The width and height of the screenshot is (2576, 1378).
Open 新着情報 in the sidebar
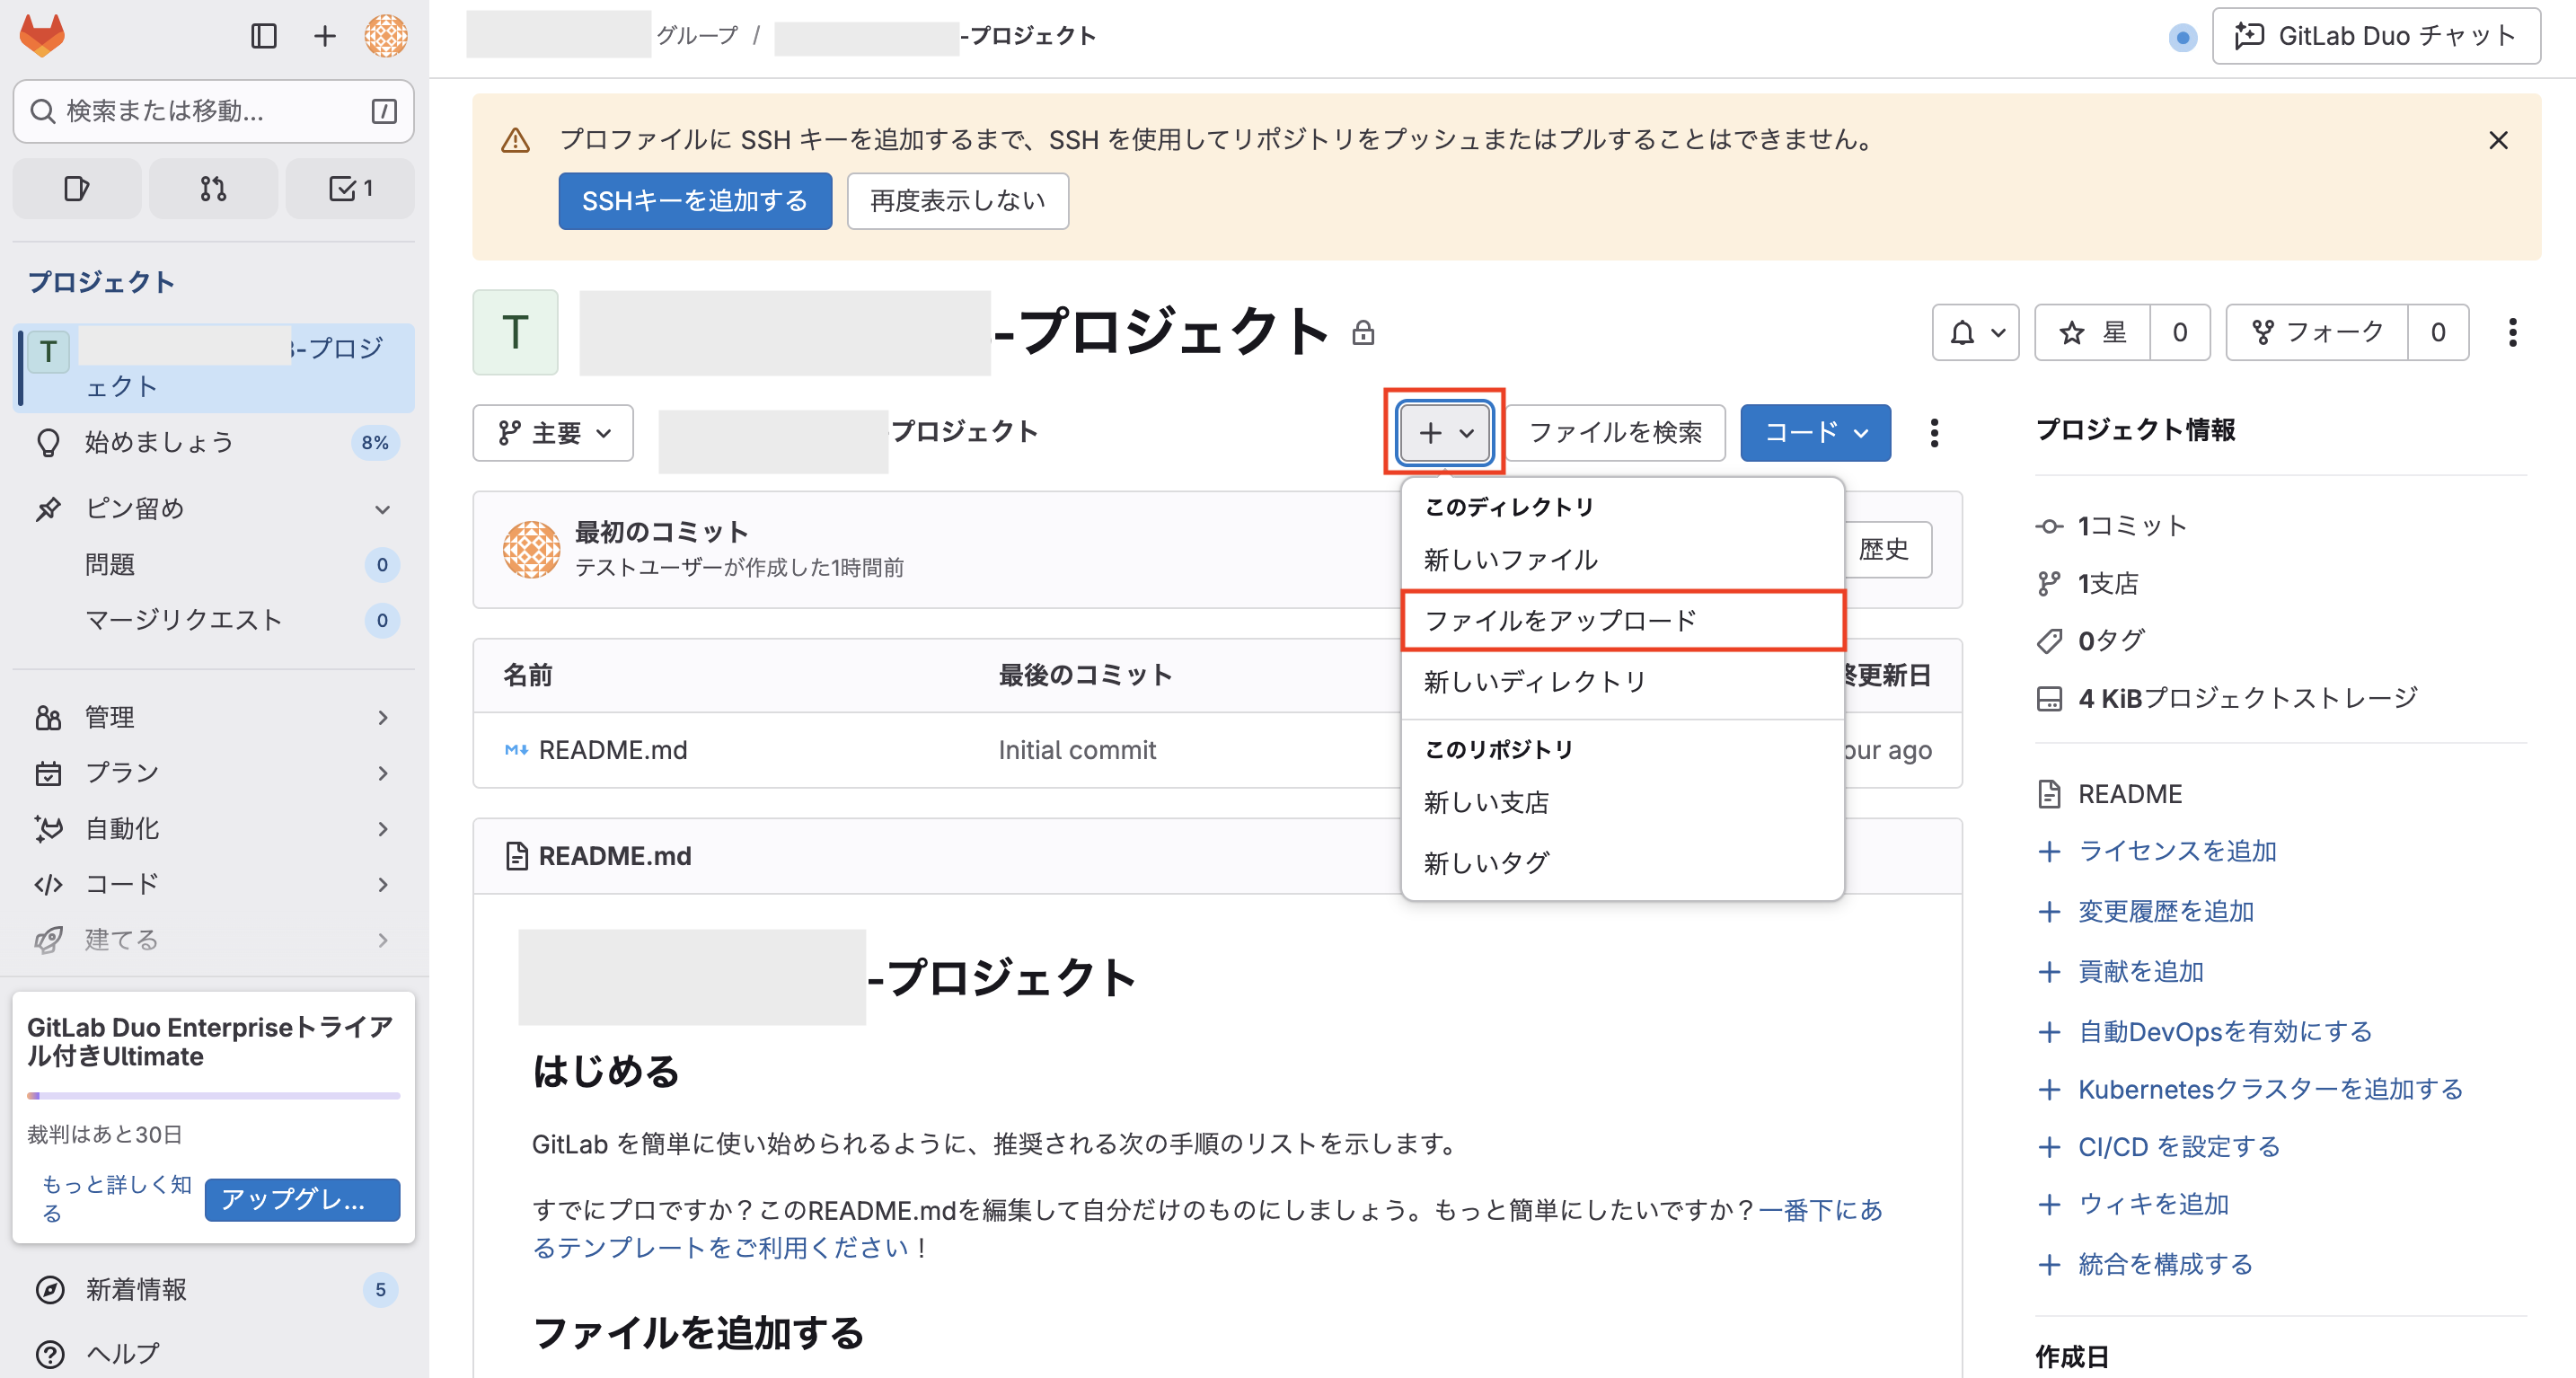coord(213,1290)
